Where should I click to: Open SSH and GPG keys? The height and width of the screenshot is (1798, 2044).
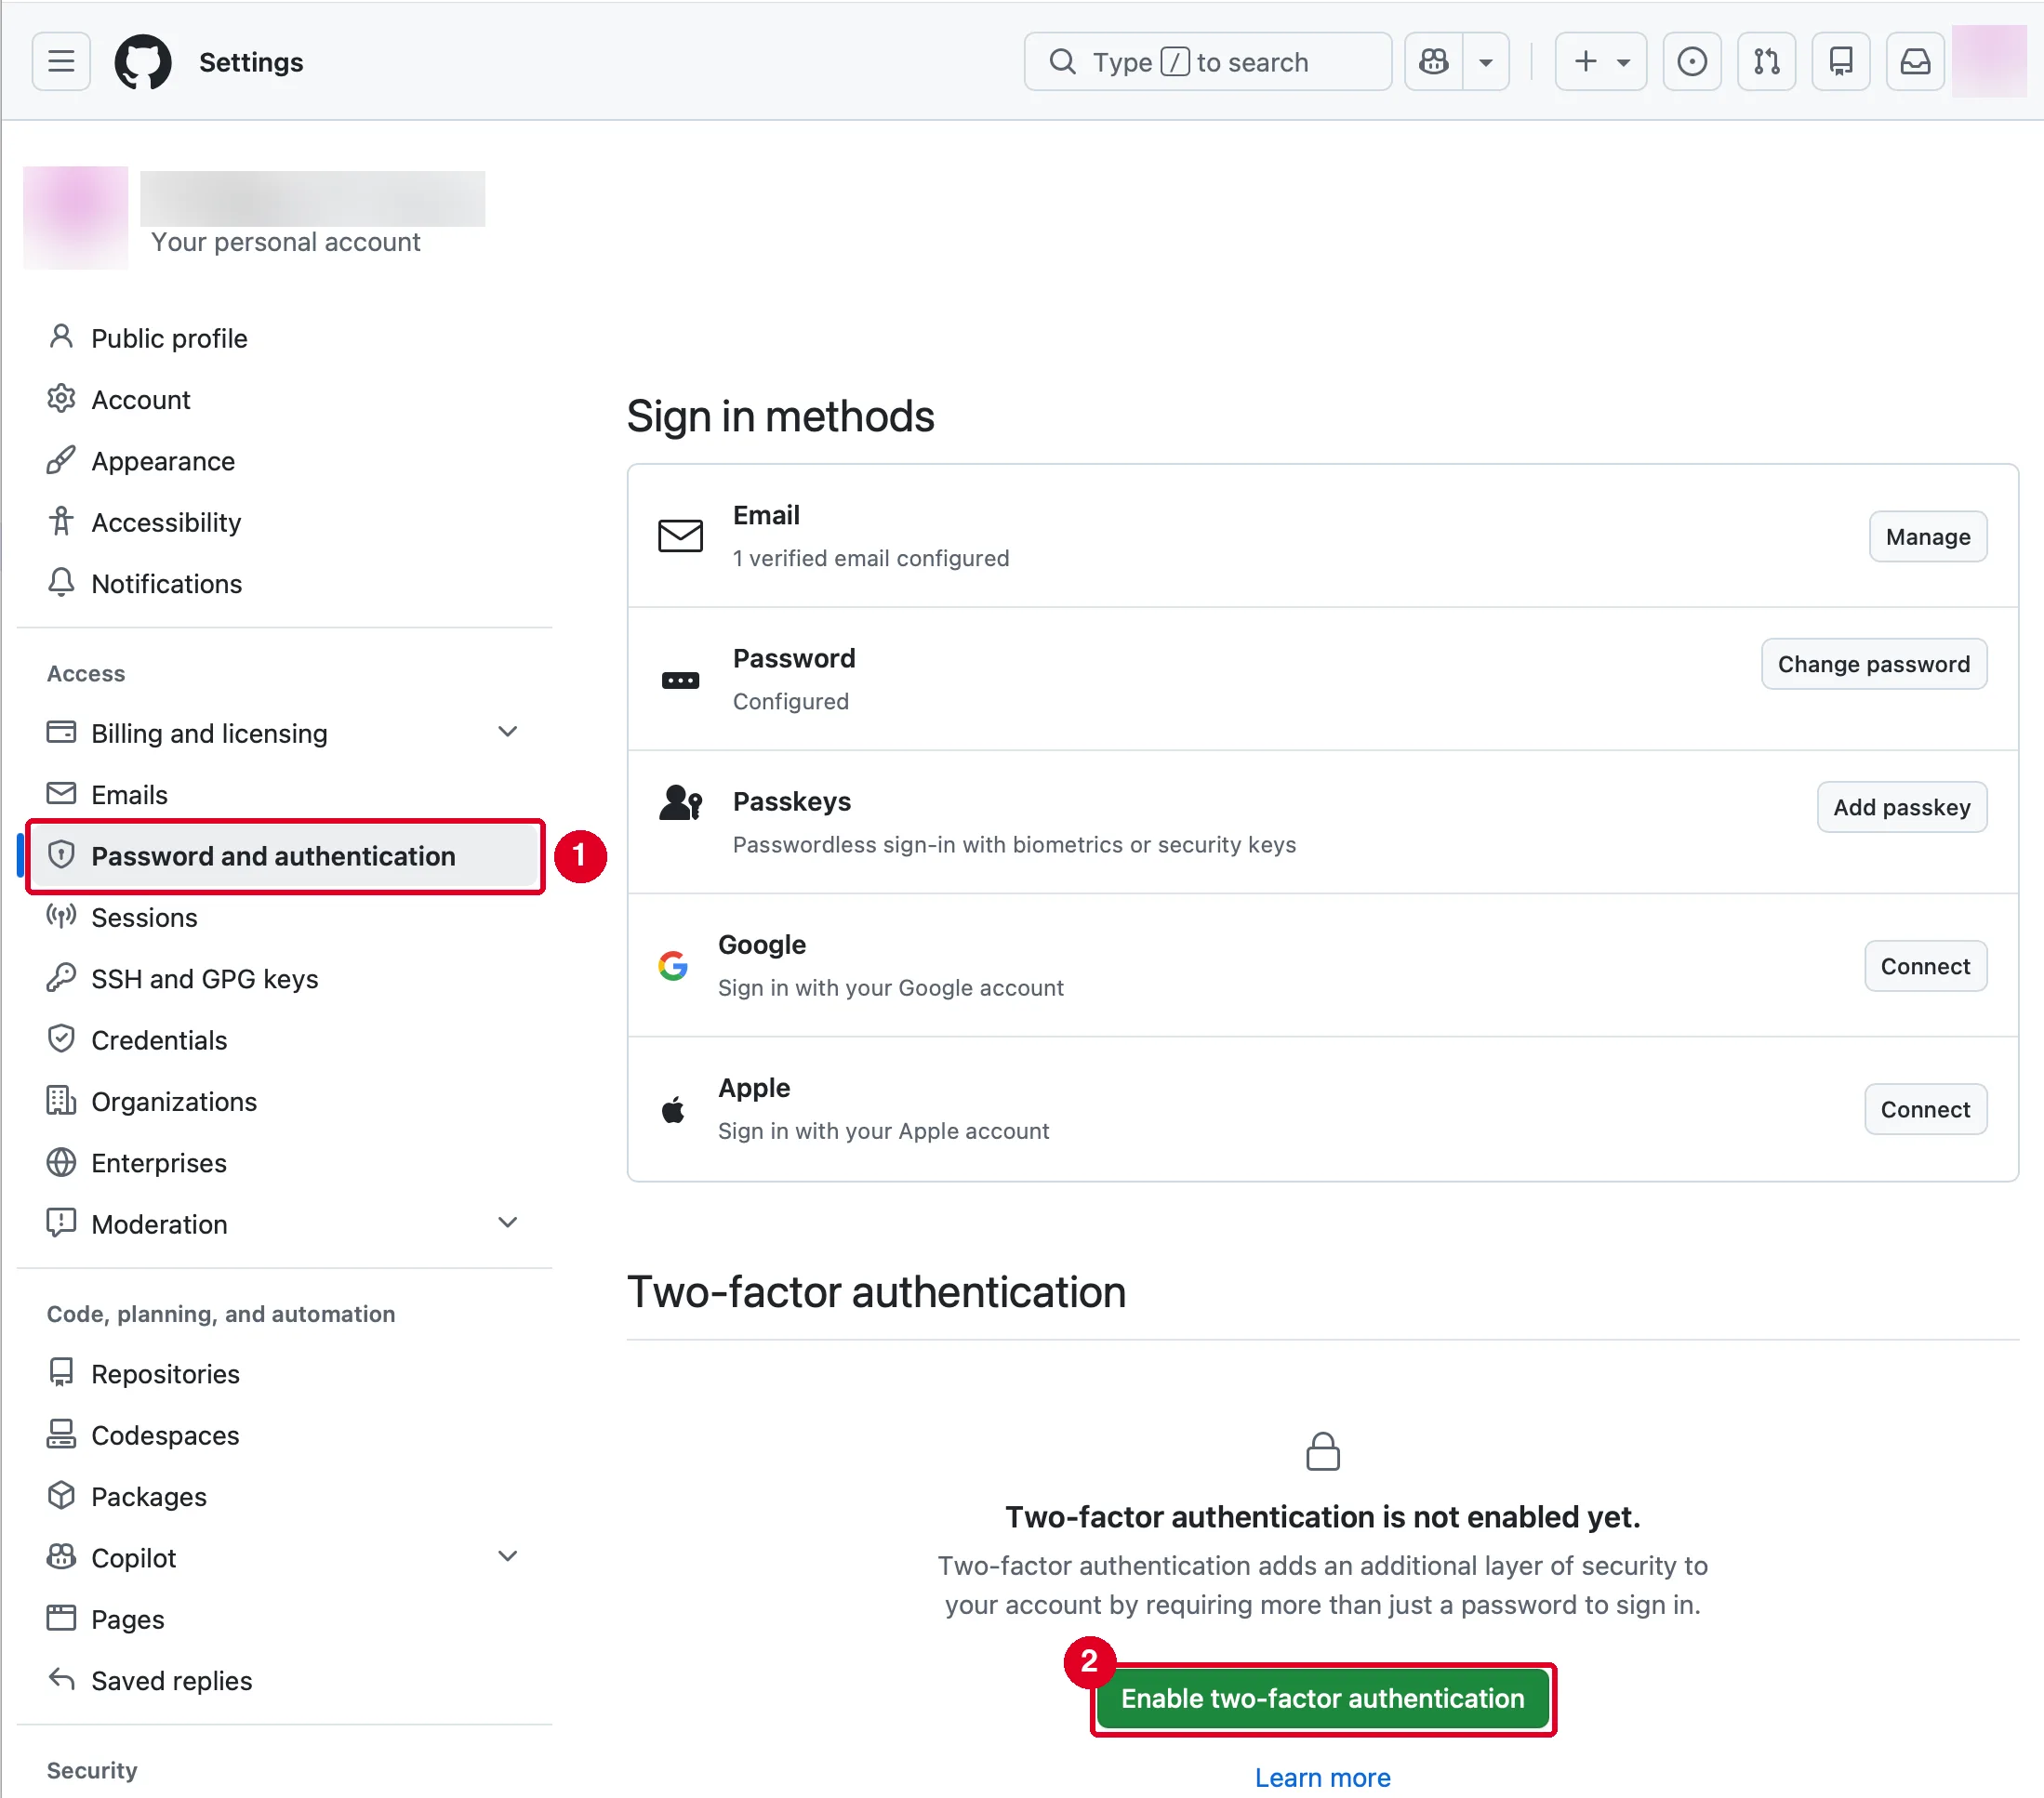pos(284,978)
